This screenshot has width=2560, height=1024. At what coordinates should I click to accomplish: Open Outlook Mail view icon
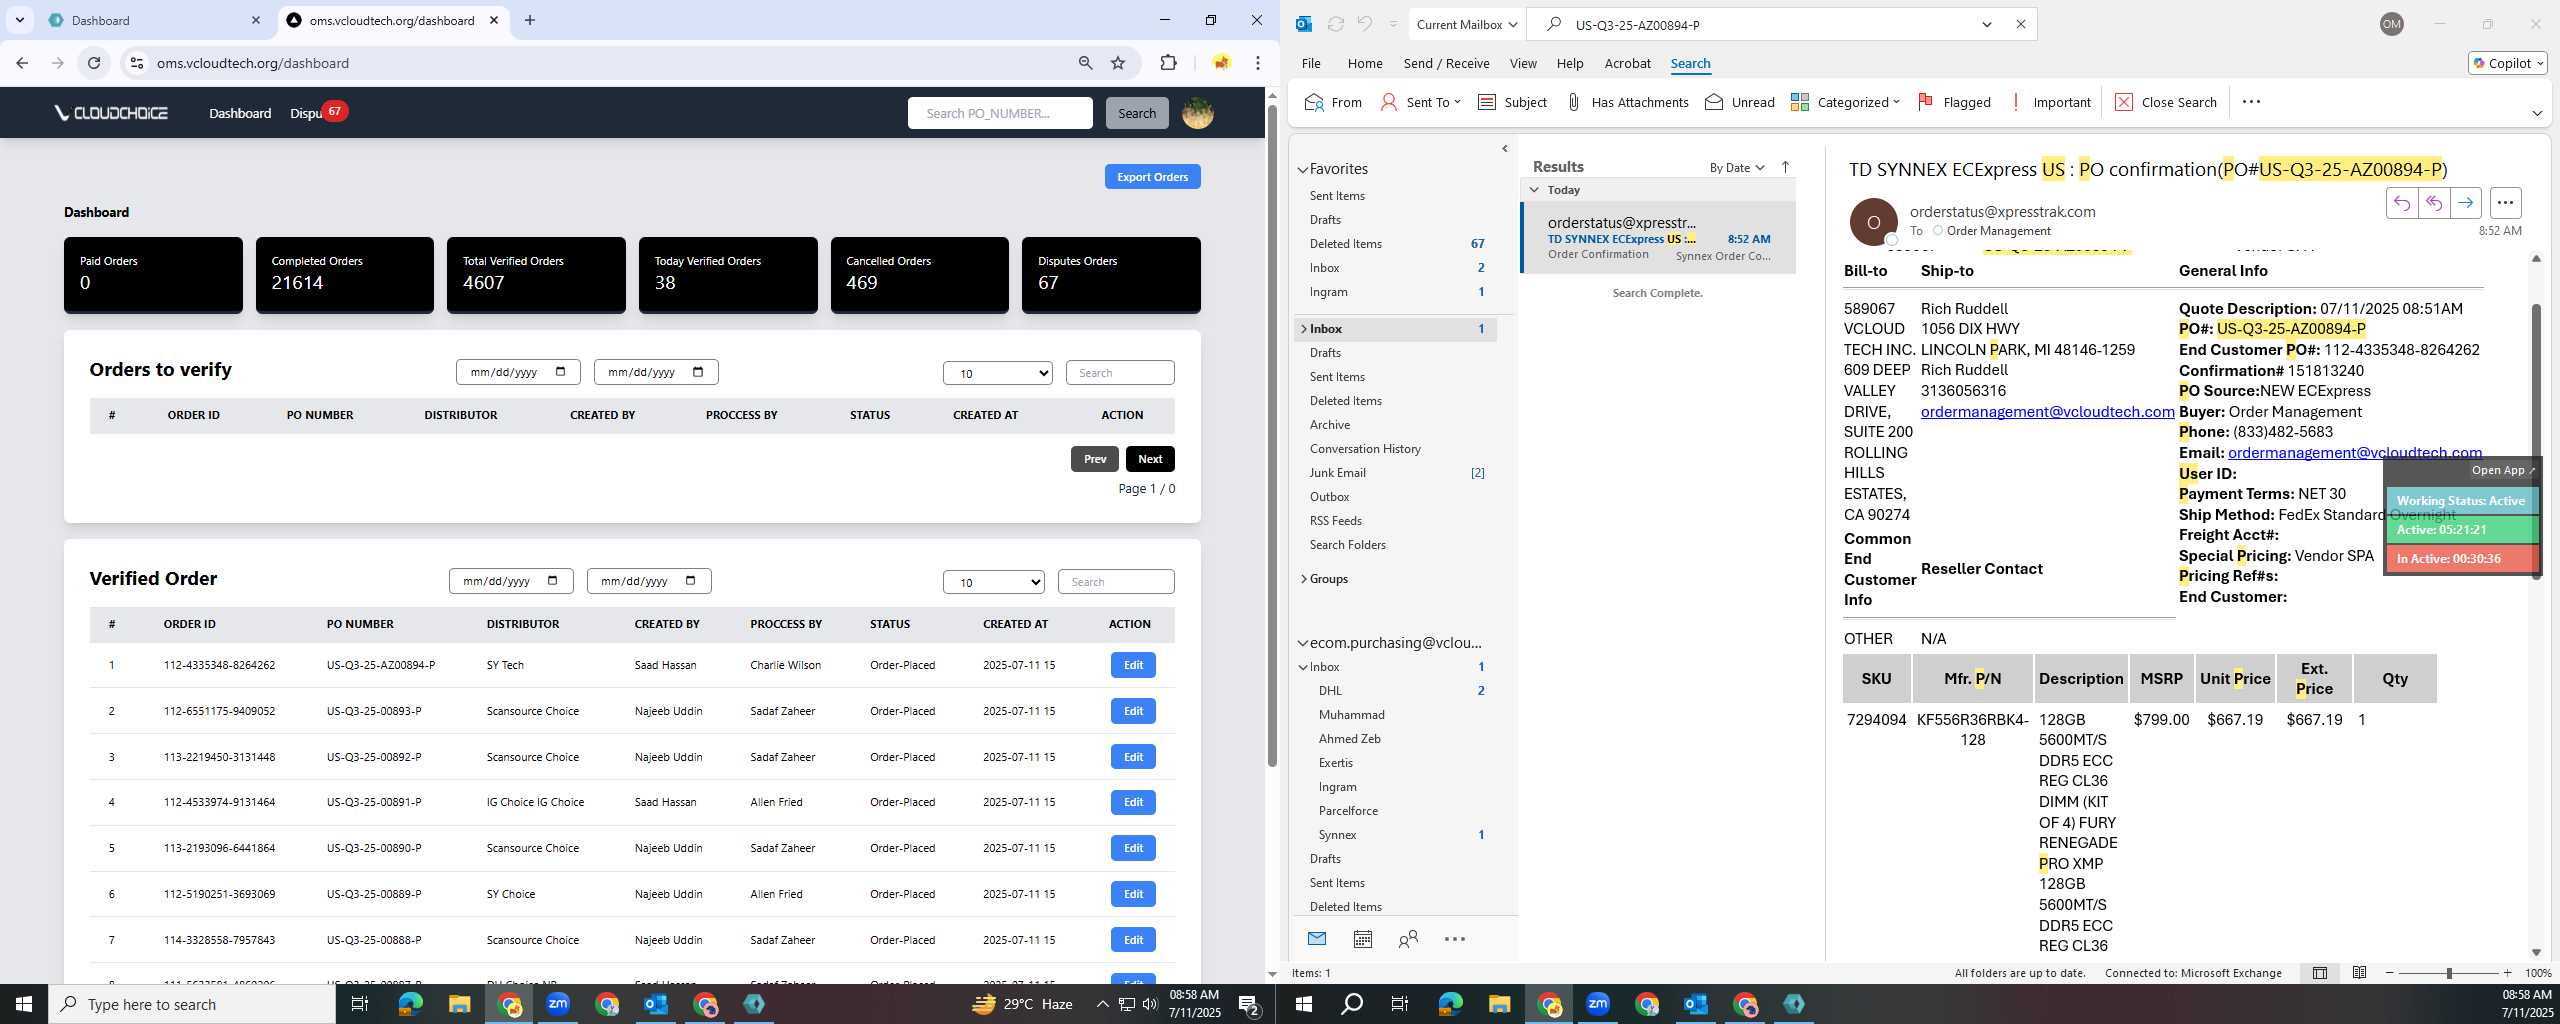pyautogui.click(x=1317, y=938)
